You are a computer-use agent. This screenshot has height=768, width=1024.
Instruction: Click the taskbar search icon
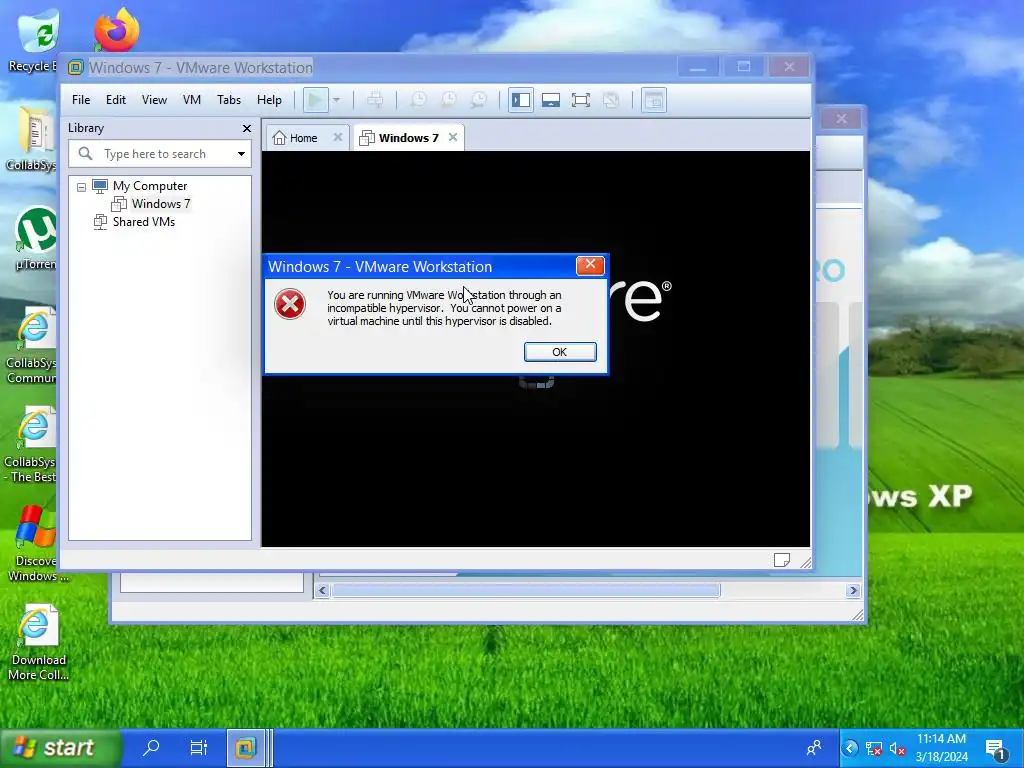coord(151,747)
